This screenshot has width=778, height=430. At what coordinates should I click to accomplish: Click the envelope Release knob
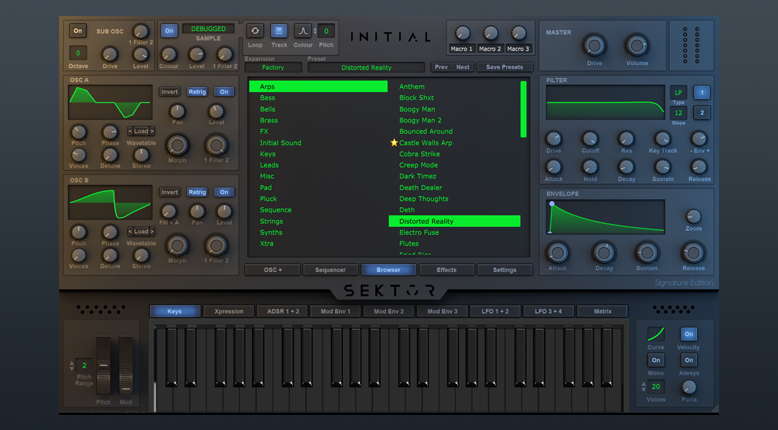(693, 253)
